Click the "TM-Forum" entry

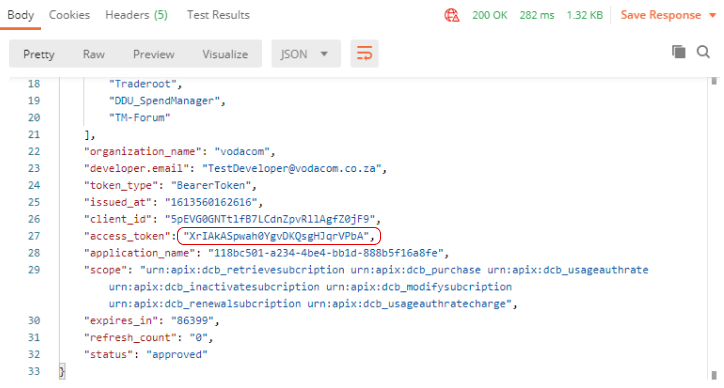[139, 117]
